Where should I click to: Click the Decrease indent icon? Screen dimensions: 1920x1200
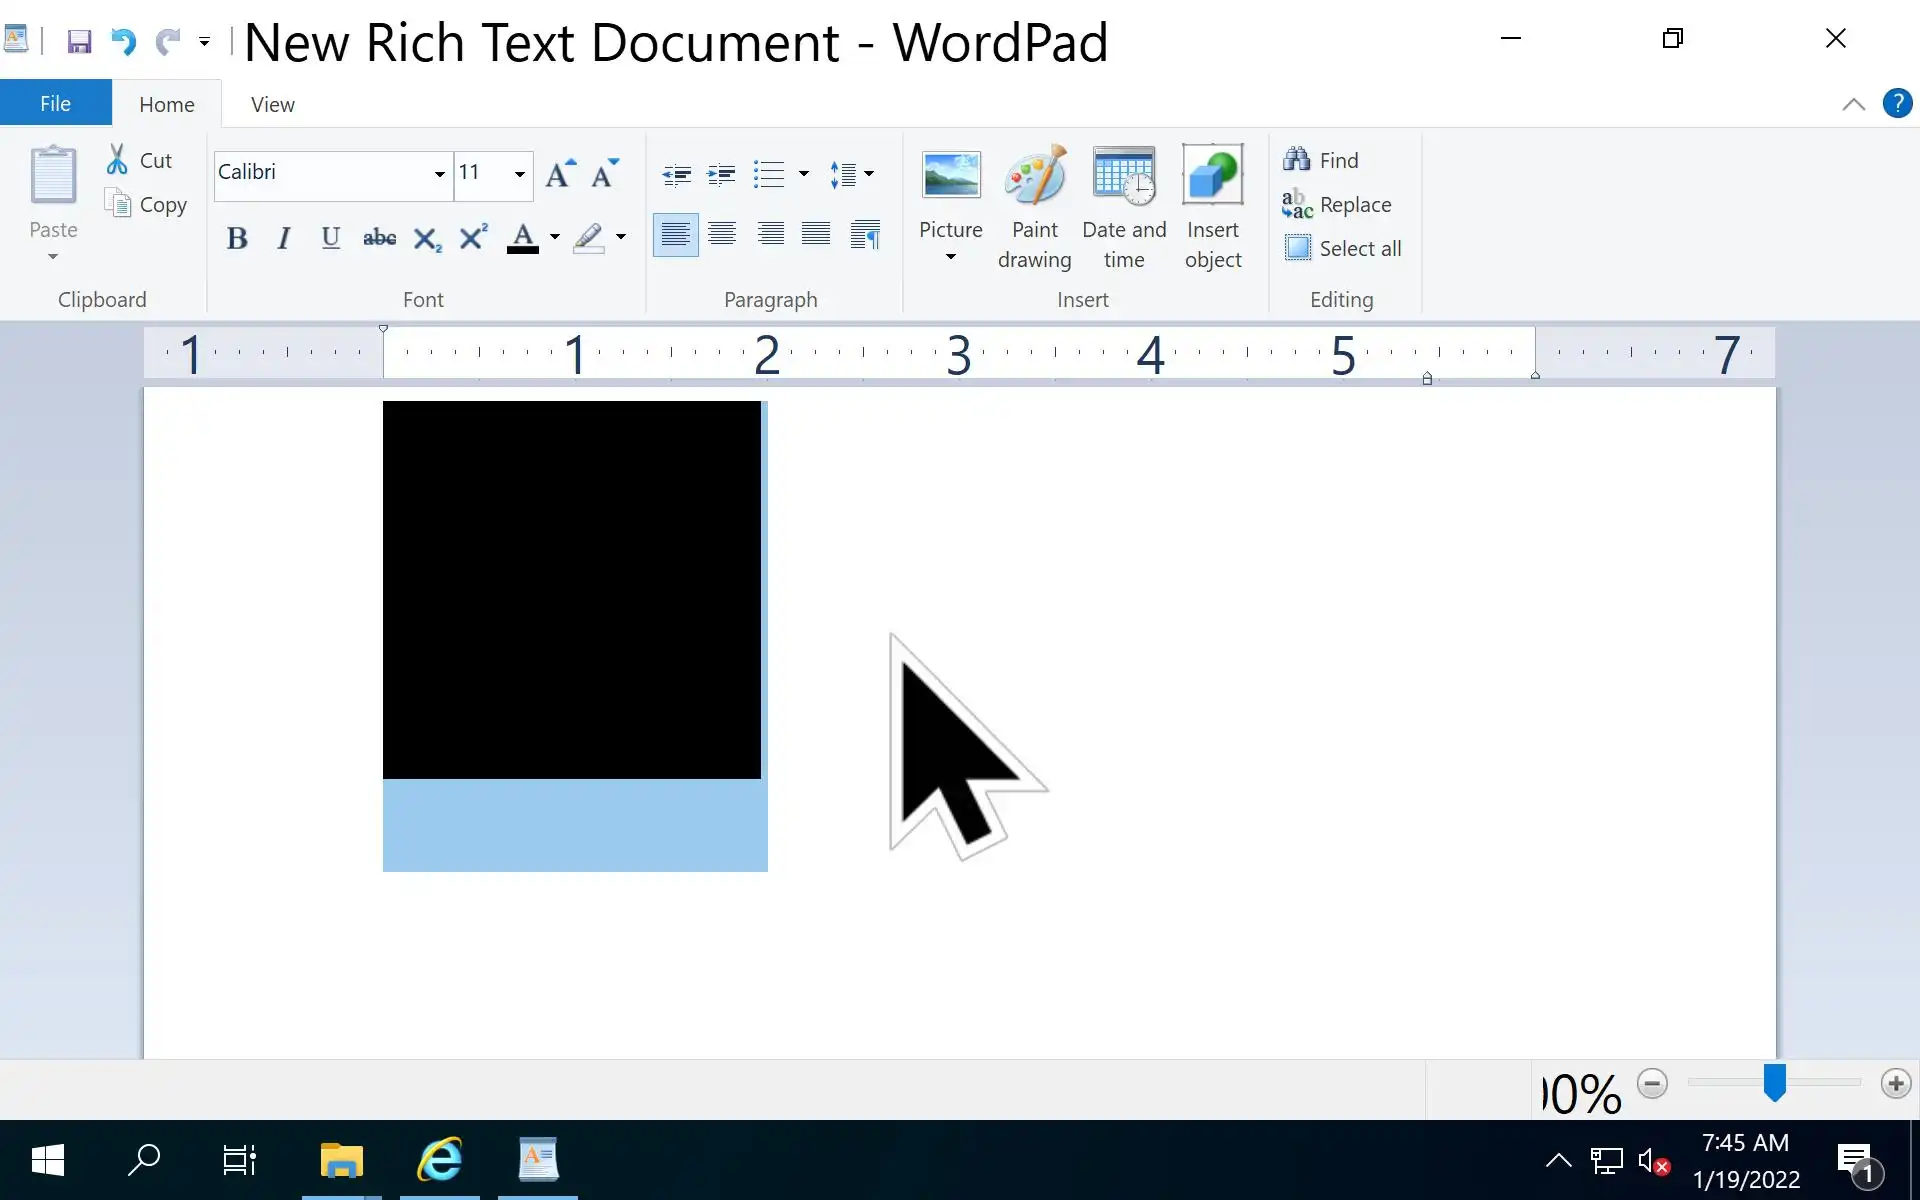[x=676, y=175]
